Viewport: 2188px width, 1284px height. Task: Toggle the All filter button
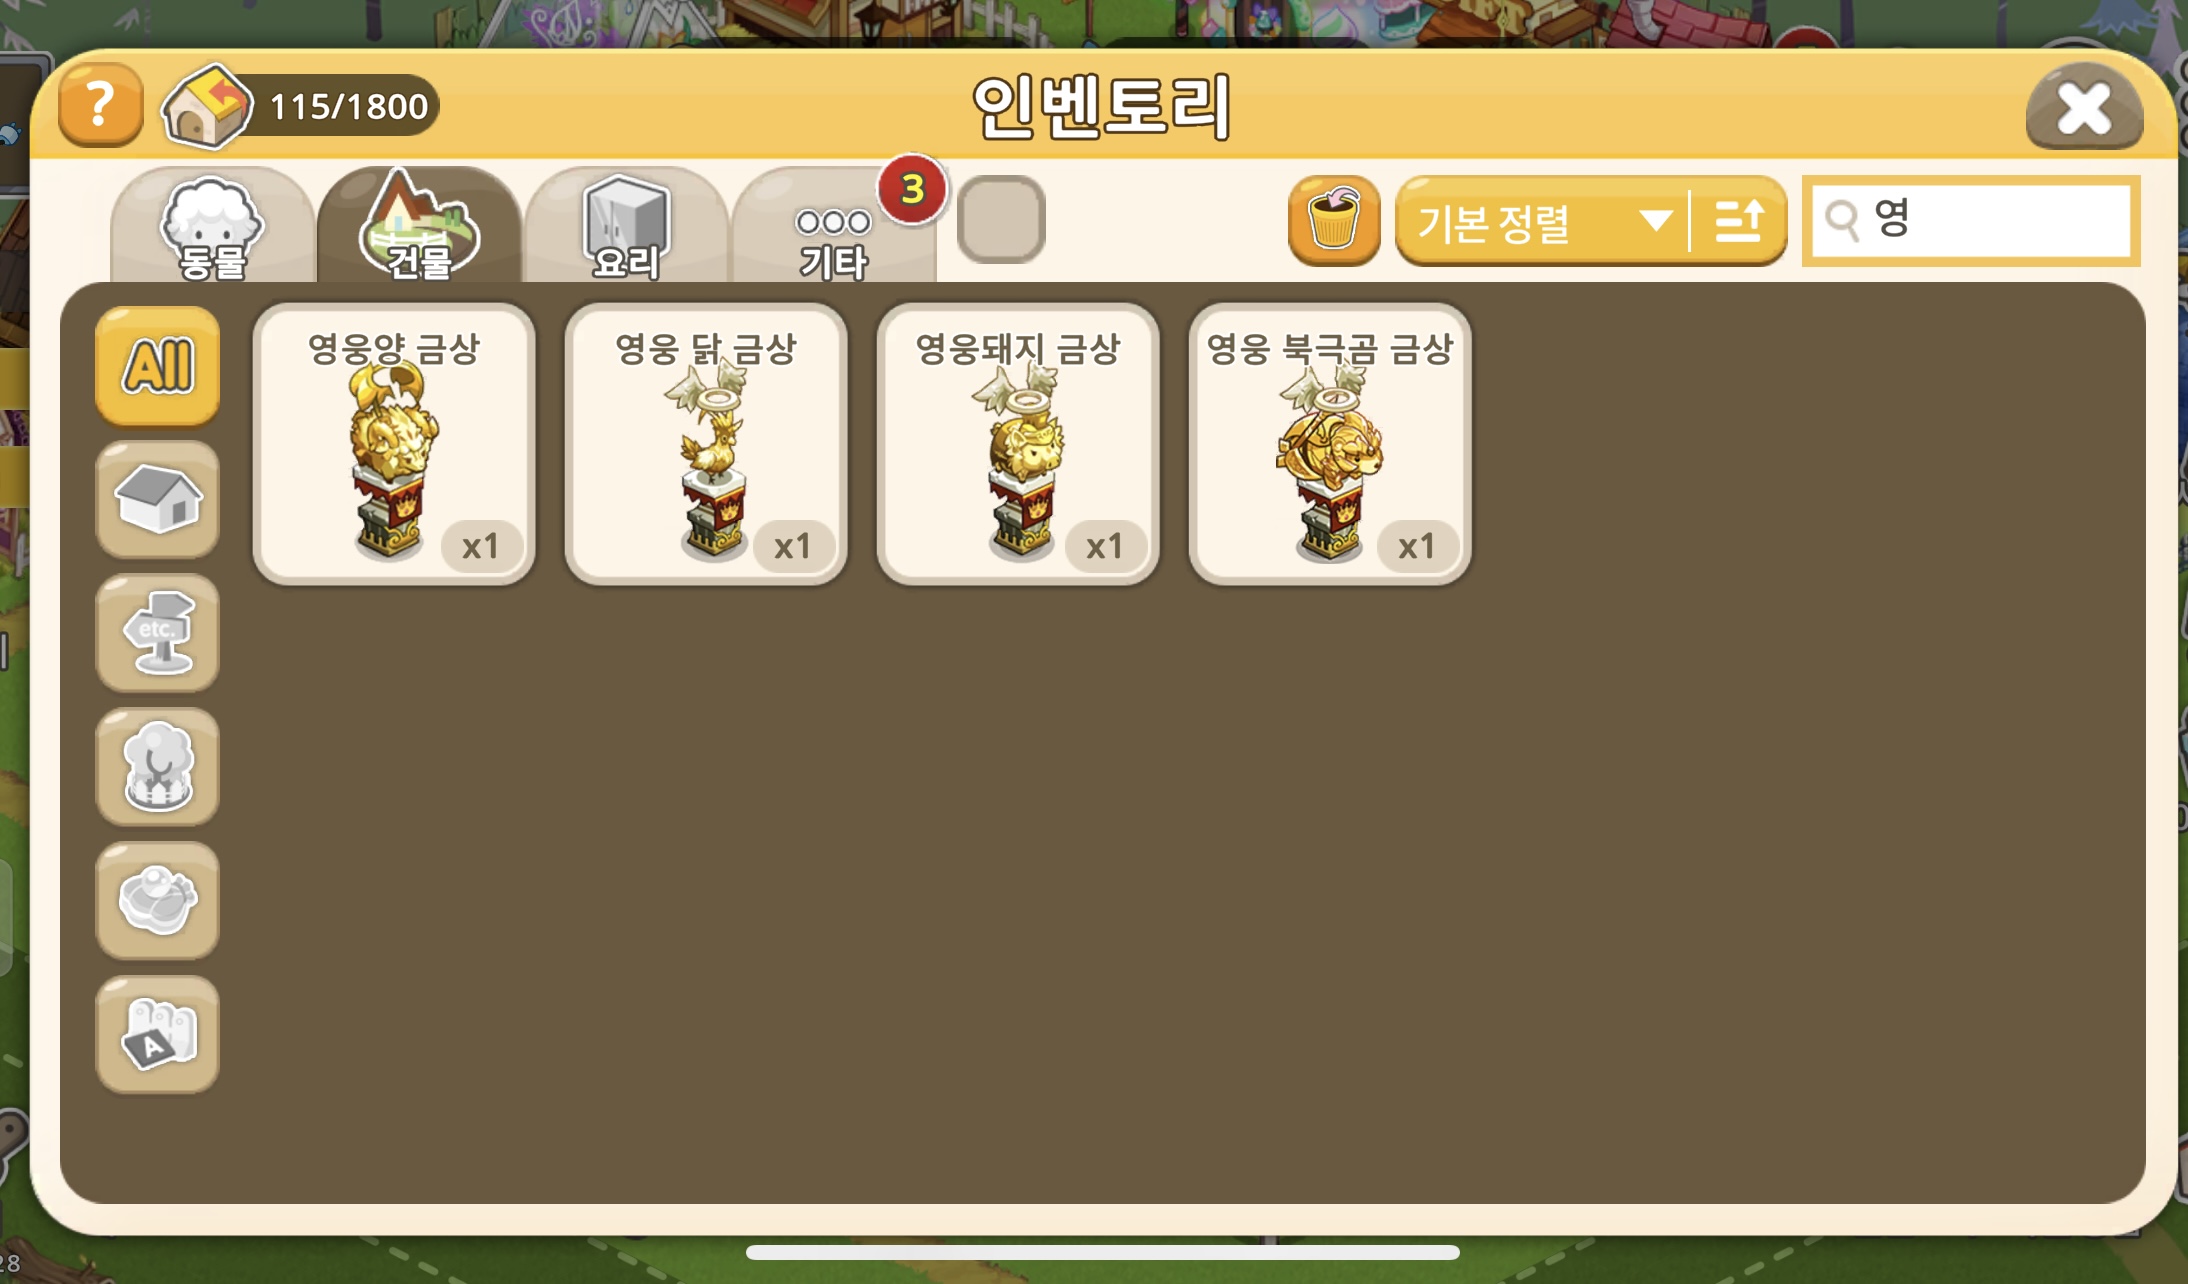point(158,365)
